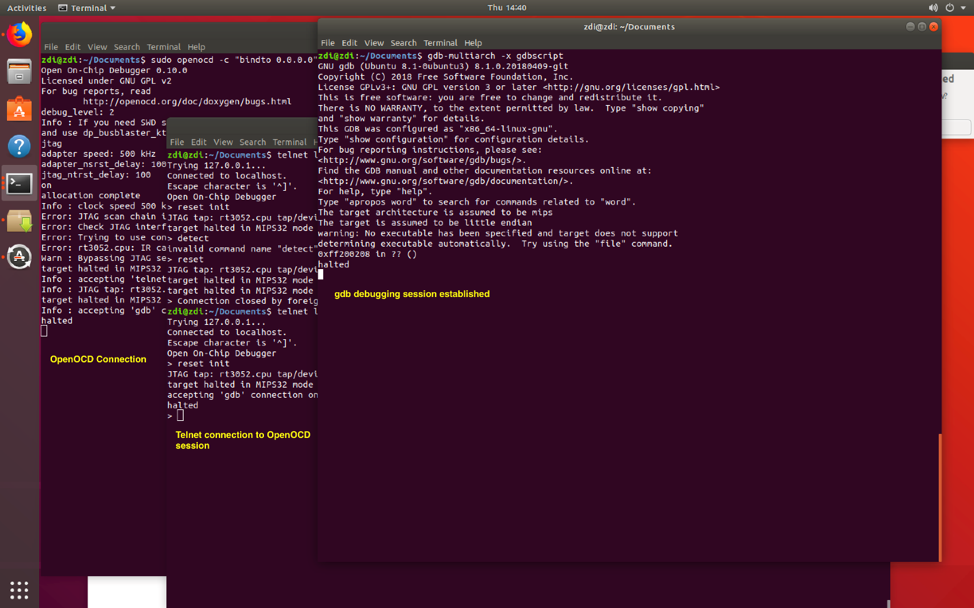Open View menu in telnet terminal window

[223, 142]
